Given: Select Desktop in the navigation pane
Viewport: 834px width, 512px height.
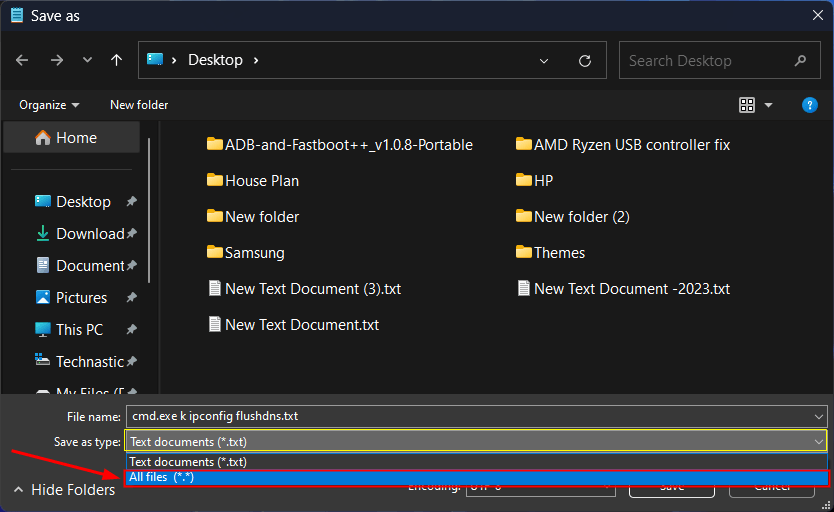Looking at the screenshot, I should point(73,202).
